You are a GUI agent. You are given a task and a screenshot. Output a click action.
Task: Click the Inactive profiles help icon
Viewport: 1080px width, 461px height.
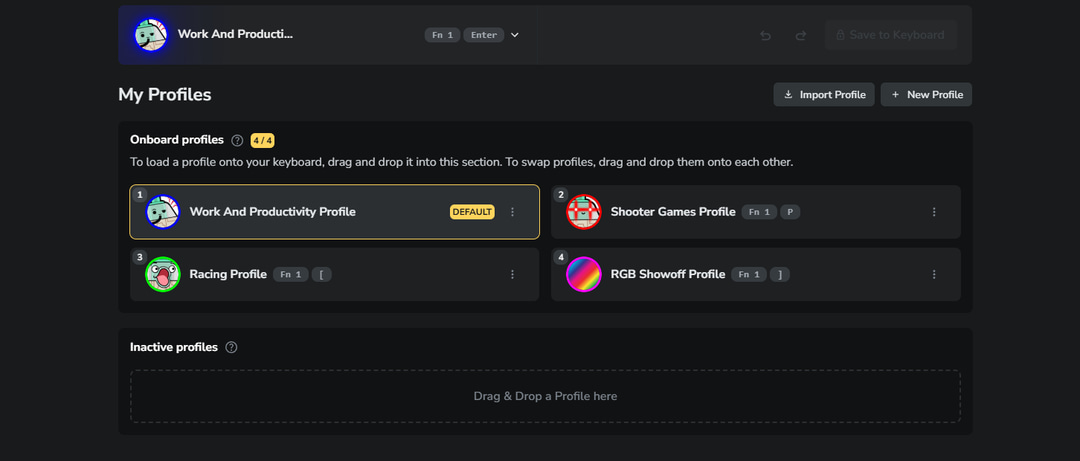tap(231, 347)
